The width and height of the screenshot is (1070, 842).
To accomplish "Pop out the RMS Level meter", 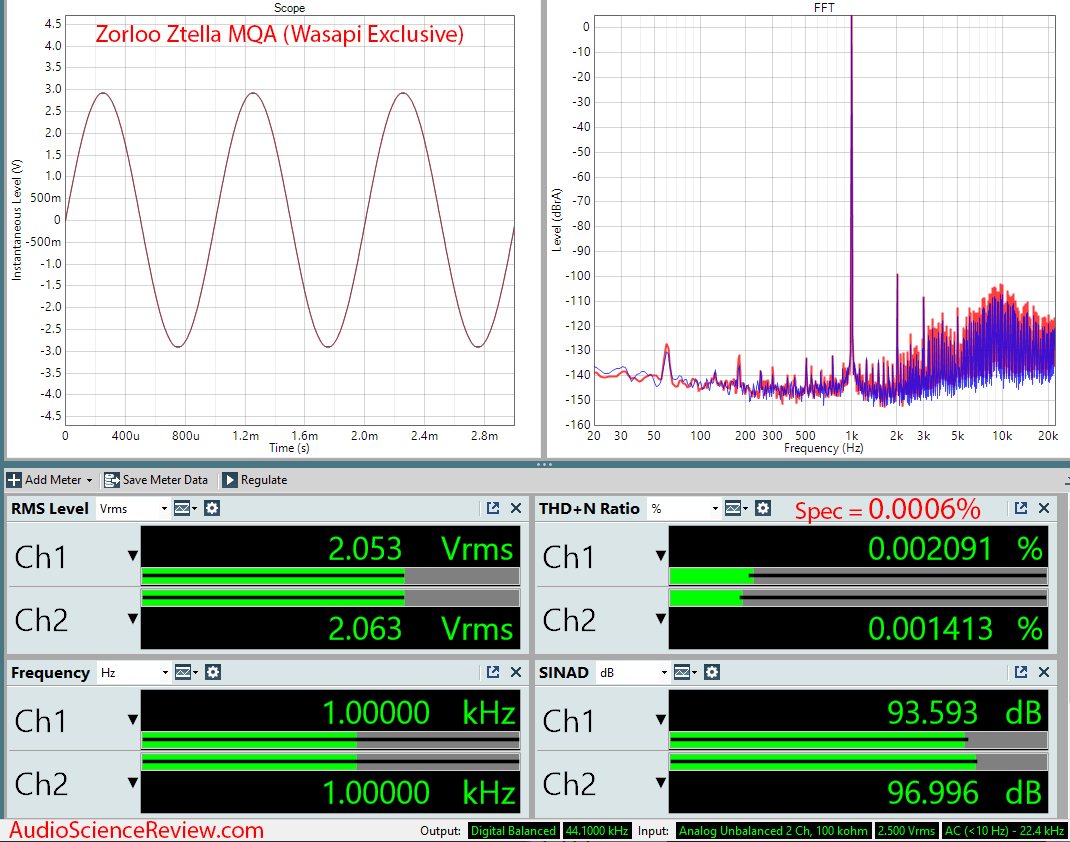I will (x=493, y=508).
